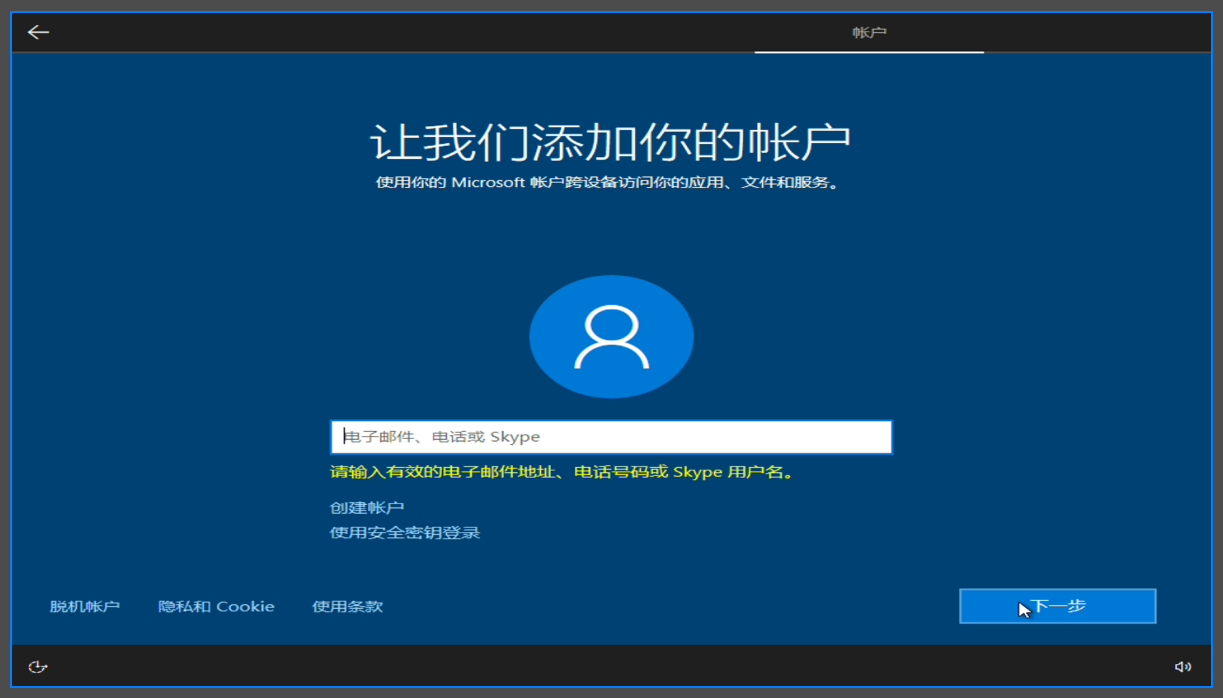The width and height of the screenshot is (1223, 698).
Task: Select the 帐户 tab at the top
Action: pos(869,33)
